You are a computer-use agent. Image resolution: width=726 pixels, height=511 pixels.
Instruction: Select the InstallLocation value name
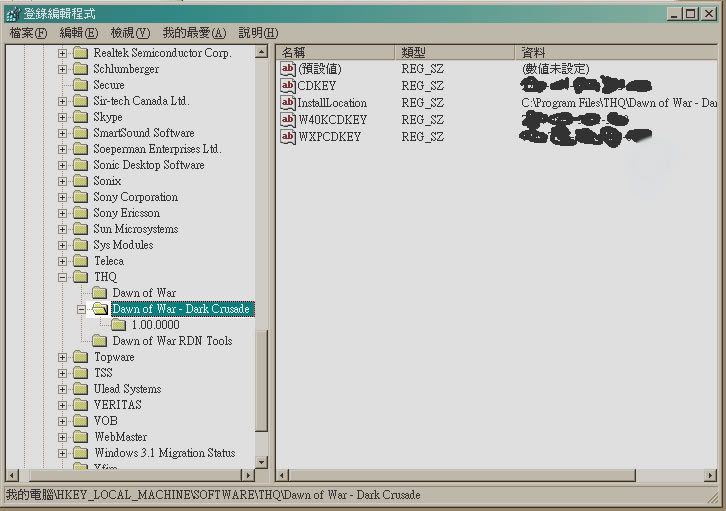(332, 103)
